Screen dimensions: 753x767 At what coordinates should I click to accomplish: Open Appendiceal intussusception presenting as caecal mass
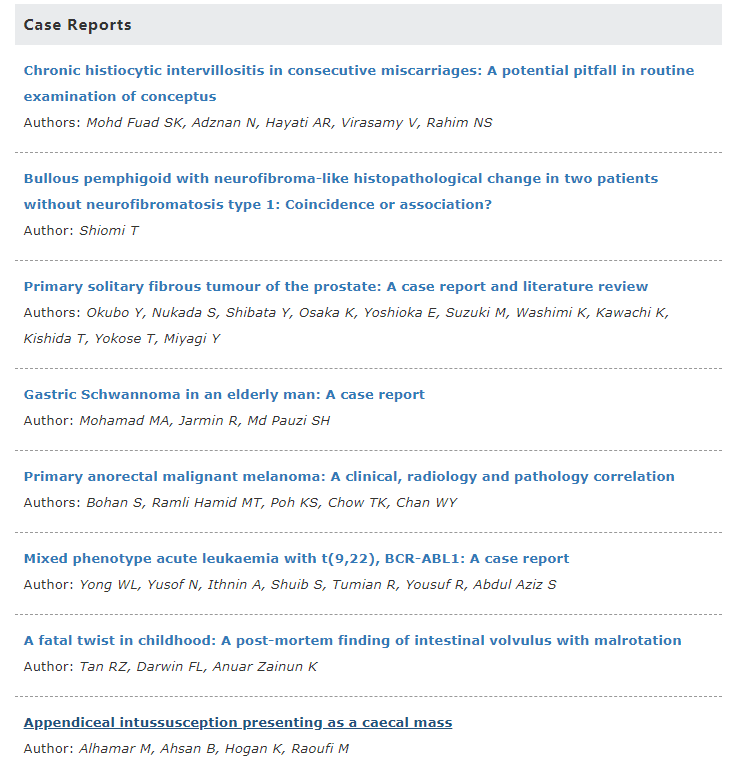[238, 722]
